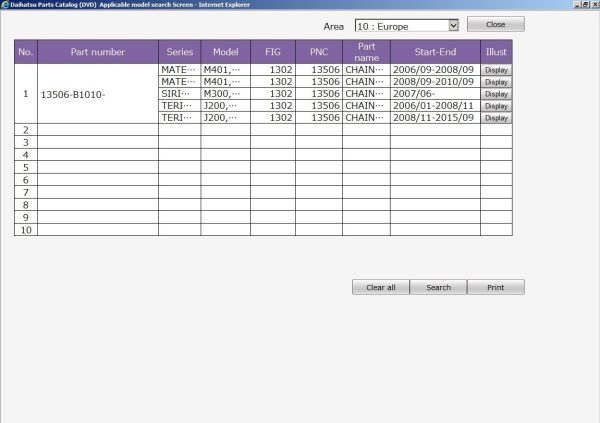
Task: Click the Illust column header
Action: click(496, 52)
